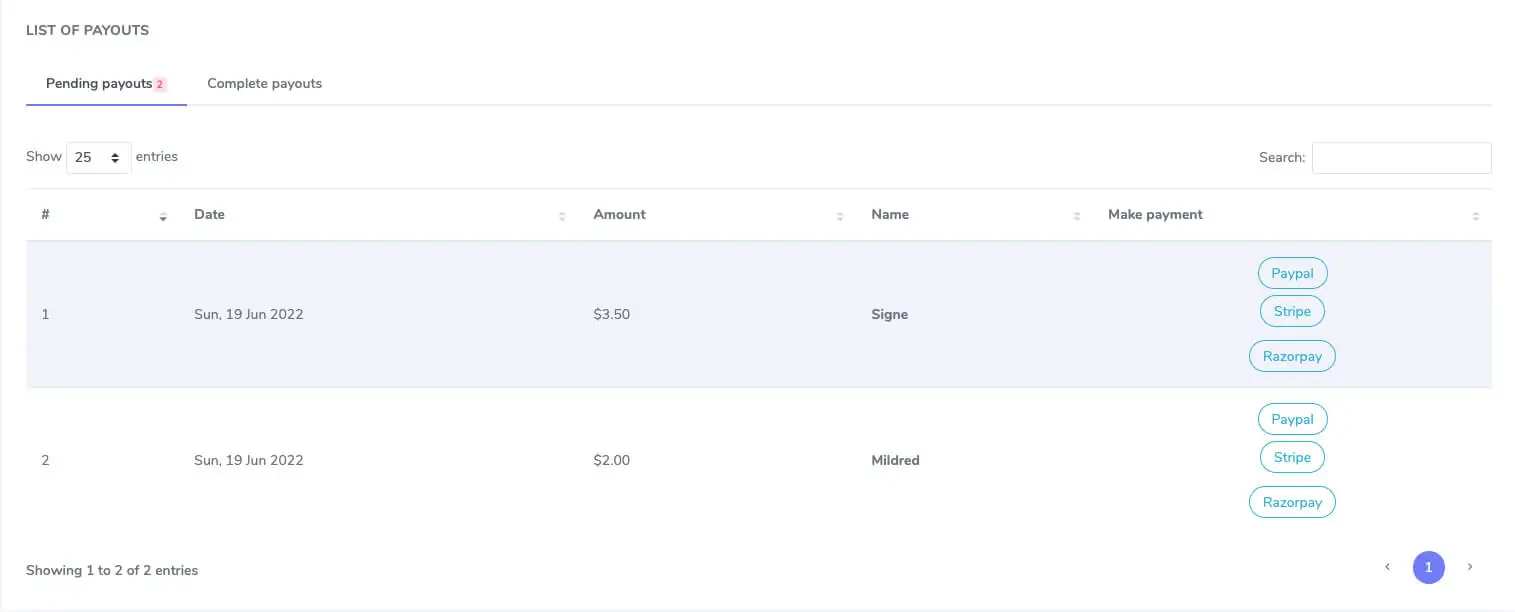Go to next page arrow

(1469, 567)
